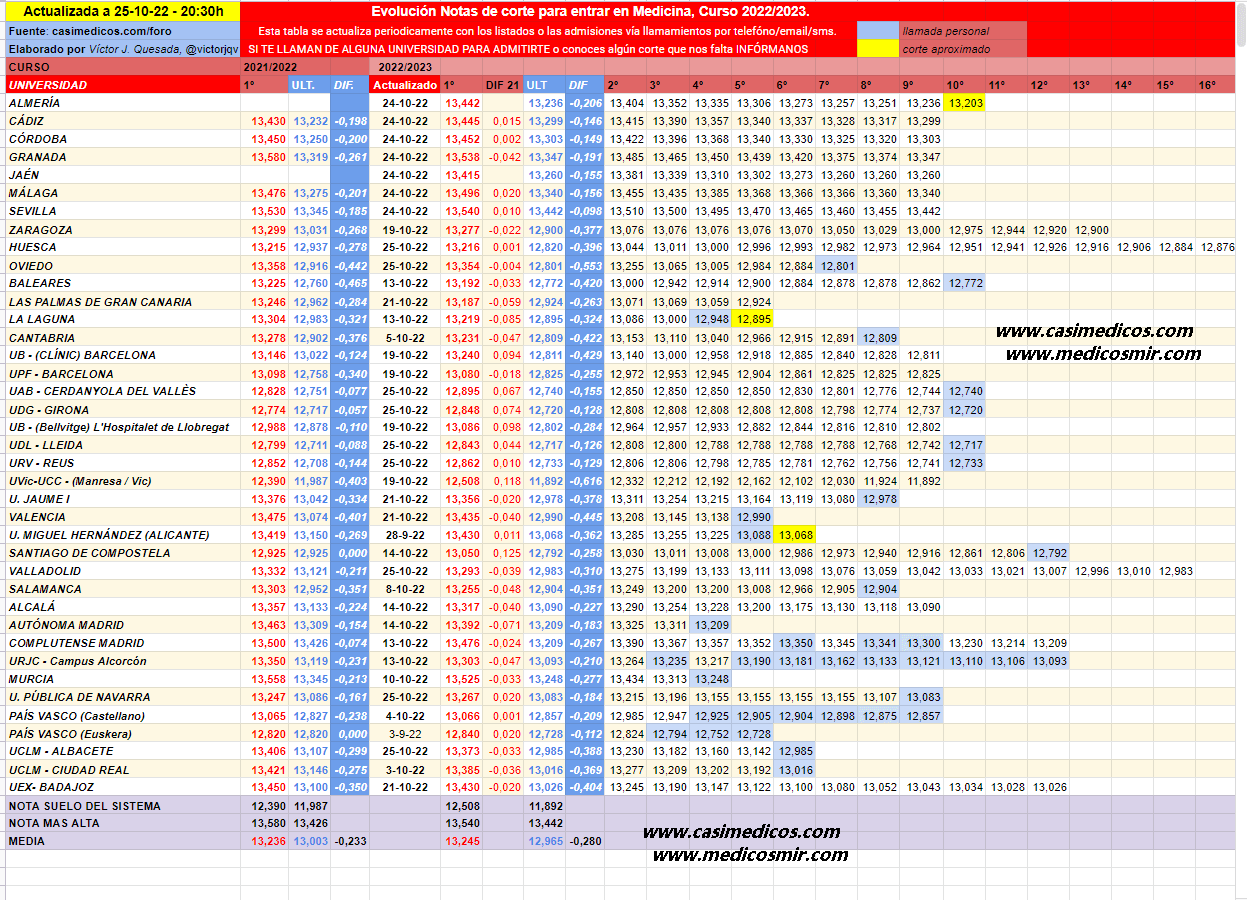The width and height of the screenshot is (1247, 900).
Task: Click yellow 13,068 cell in Miguel Hernández row
Action: click(x=796, y=535)
